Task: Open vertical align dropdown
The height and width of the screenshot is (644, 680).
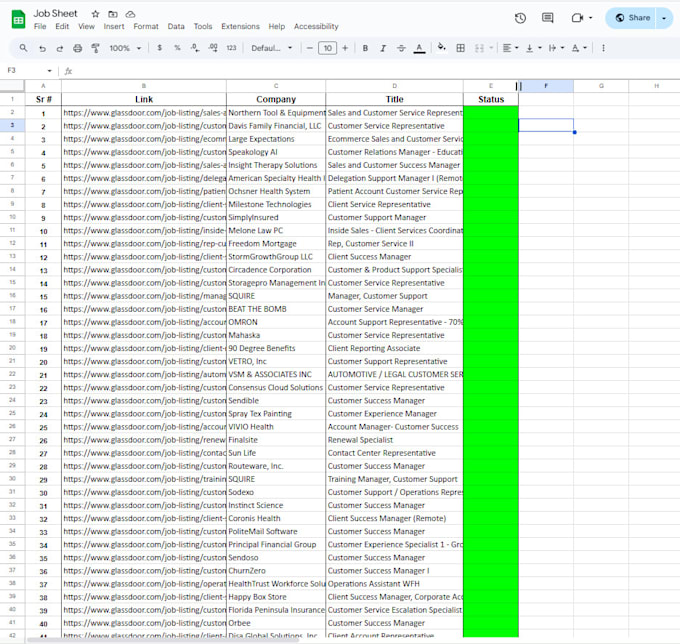Action: 533,48
